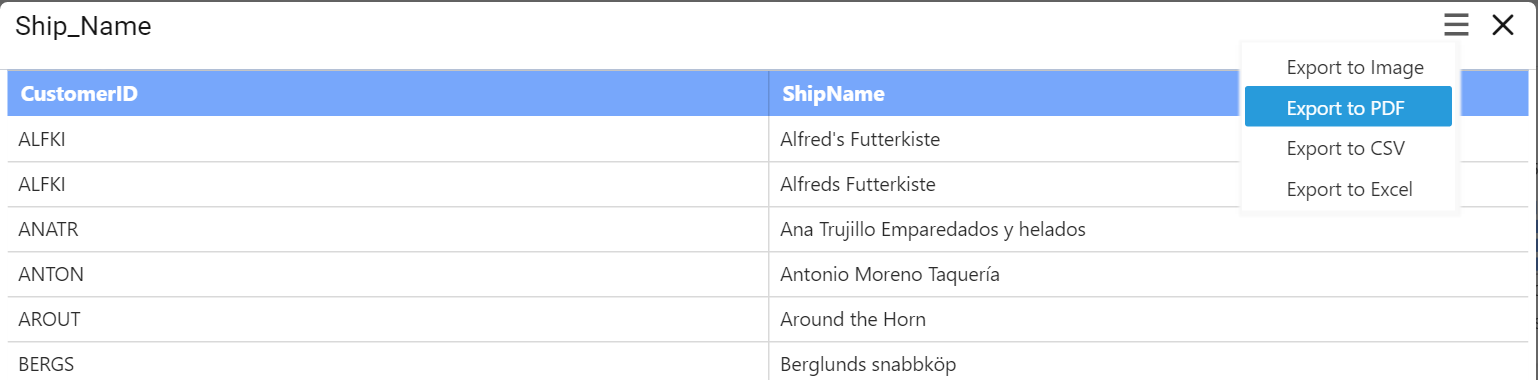
Task: Choose Export to PDF
Action: click(x=1348, y=107)
